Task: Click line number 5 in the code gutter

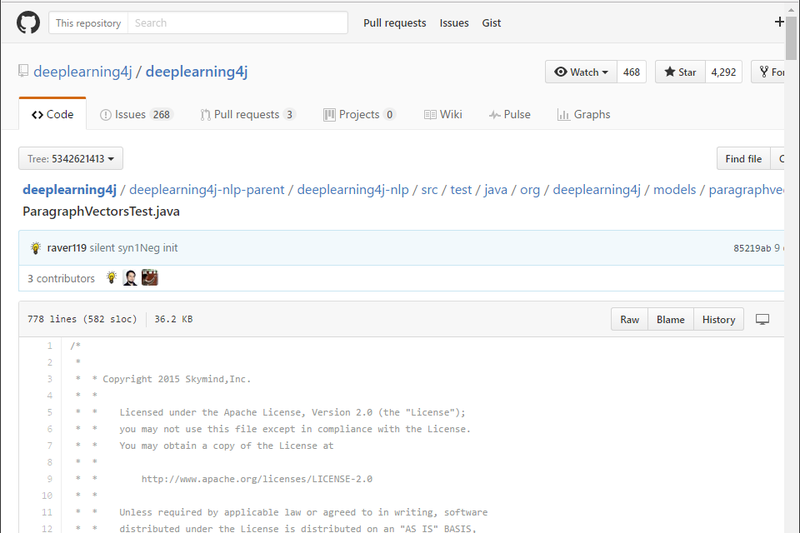Action: click(49, 412)
